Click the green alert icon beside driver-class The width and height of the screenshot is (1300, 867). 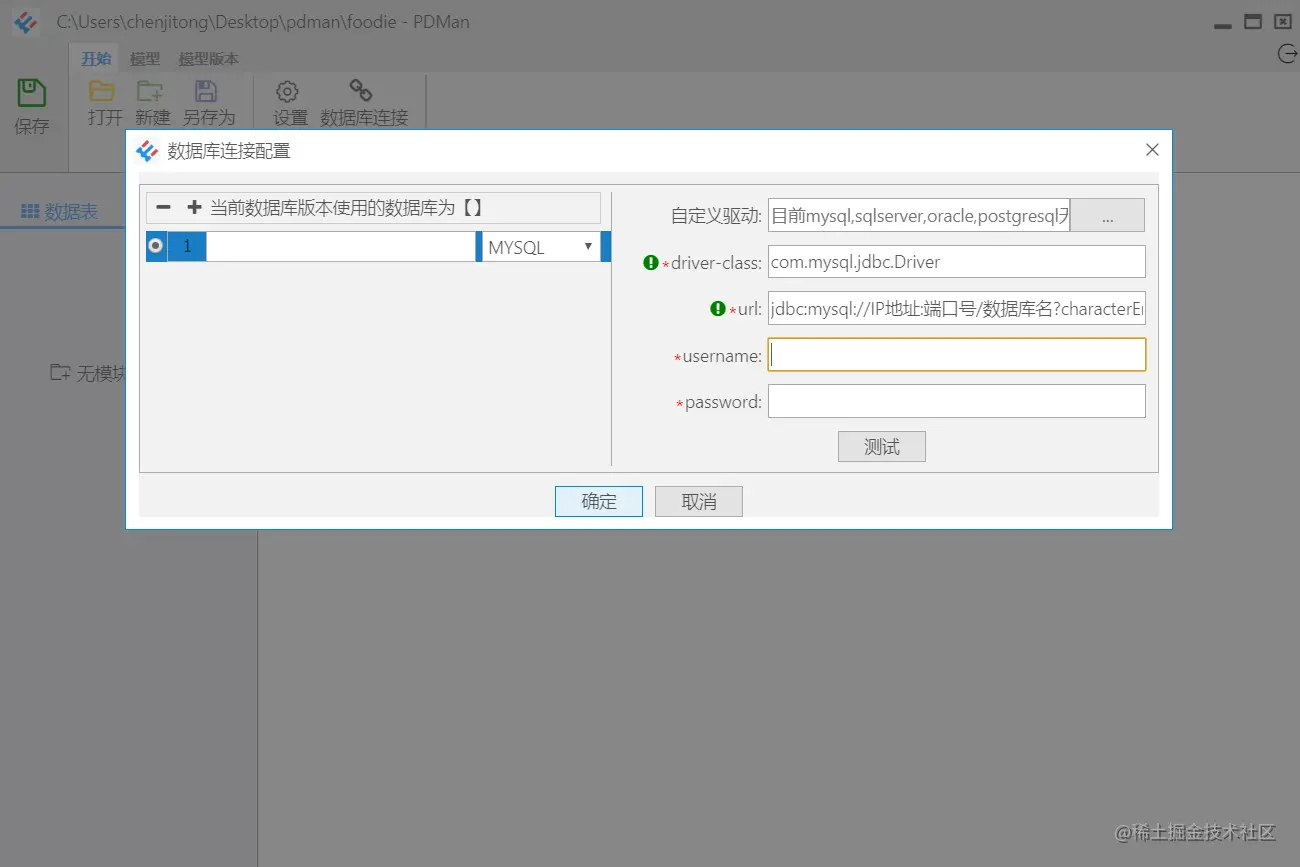point(651,263)
